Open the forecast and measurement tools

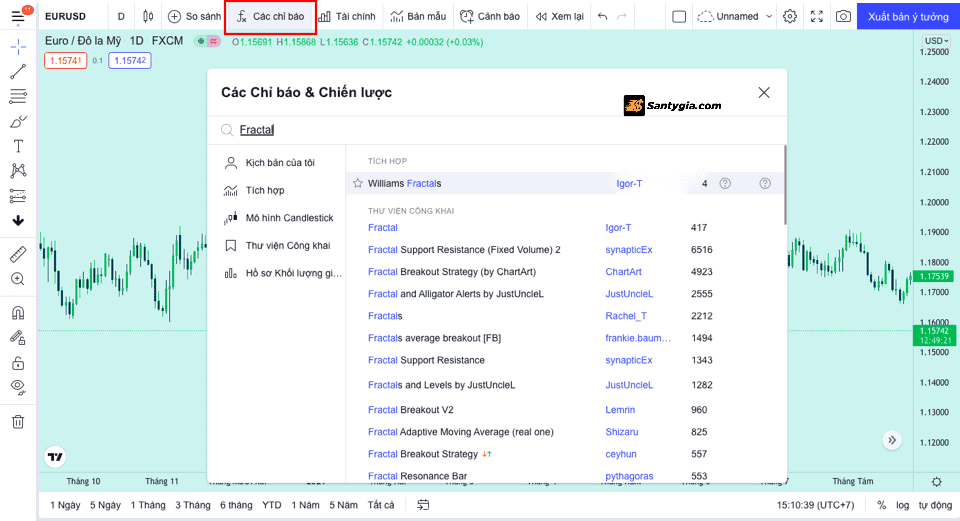(x=18, y=196)
